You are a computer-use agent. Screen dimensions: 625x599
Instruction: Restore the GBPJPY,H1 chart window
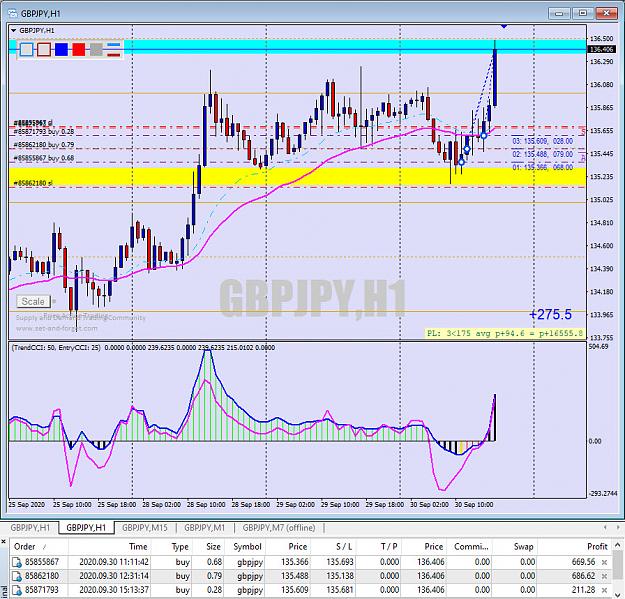click(x=582, y=14)
